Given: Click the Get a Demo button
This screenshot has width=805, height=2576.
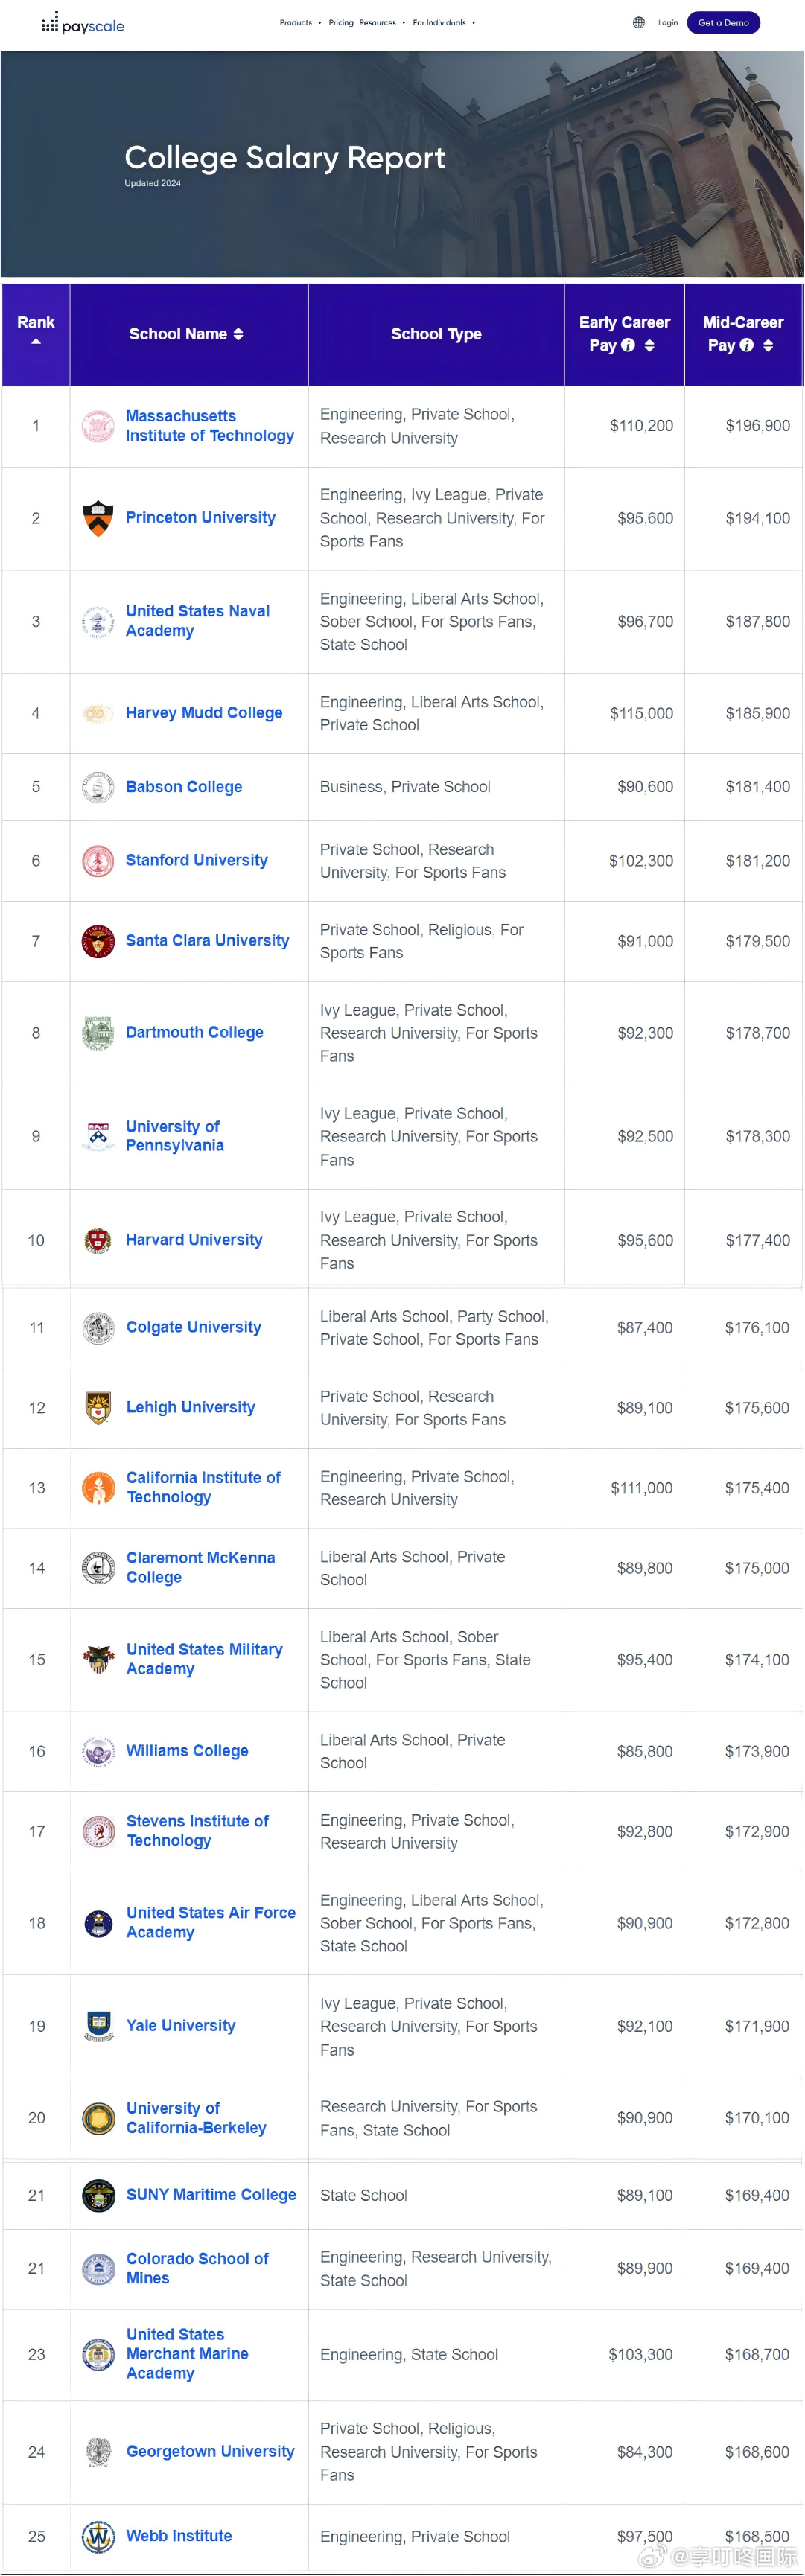Looking at the screenshot, I should click(723, 22).
